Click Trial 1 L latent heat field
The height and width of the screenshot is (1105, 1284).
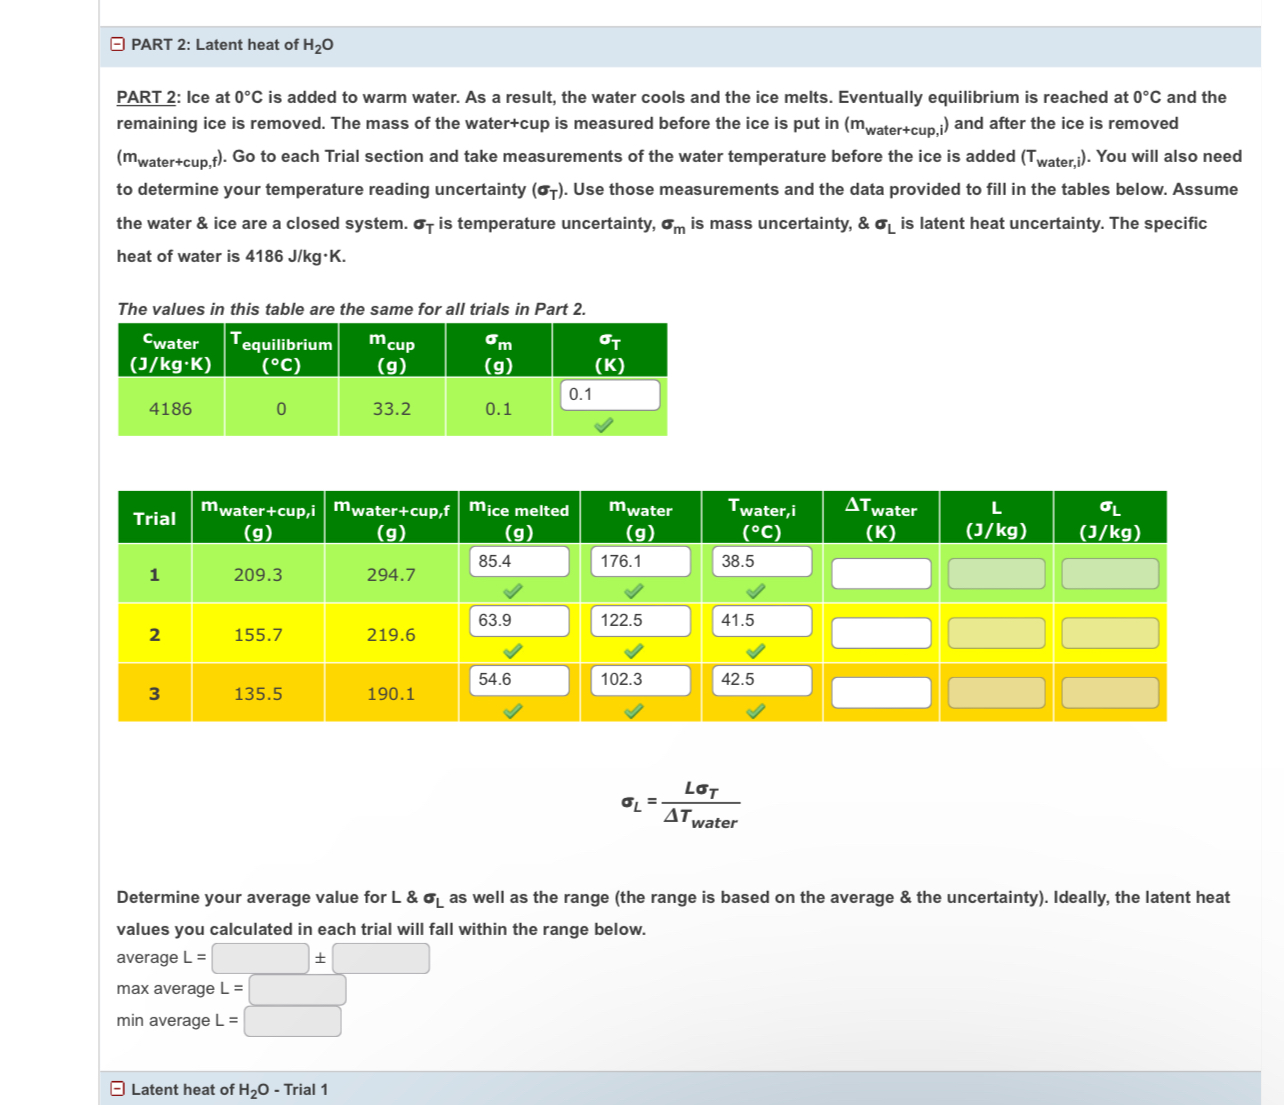point(996,574)
